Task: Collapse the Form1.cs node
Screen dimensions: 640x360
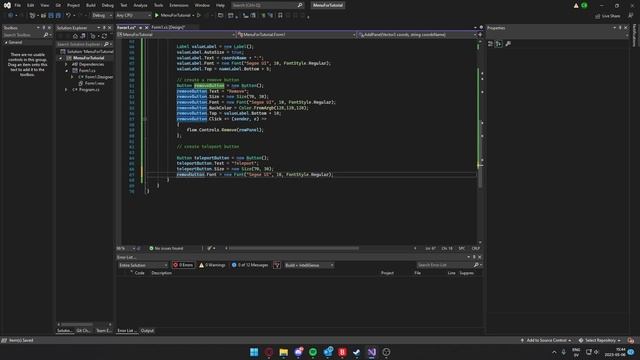Action: [67, 71]
